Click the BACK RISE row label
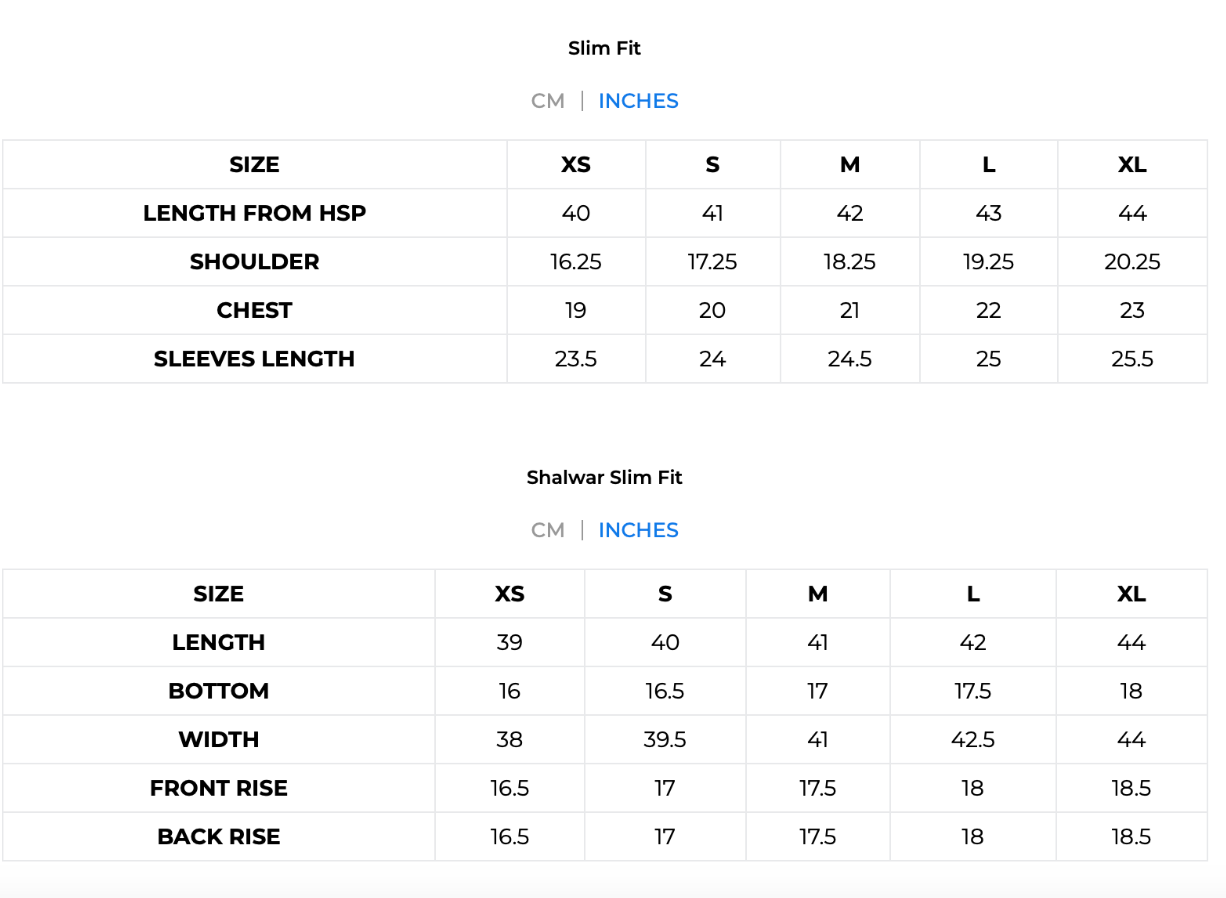The image size is (1226, 898). point(218,837)
